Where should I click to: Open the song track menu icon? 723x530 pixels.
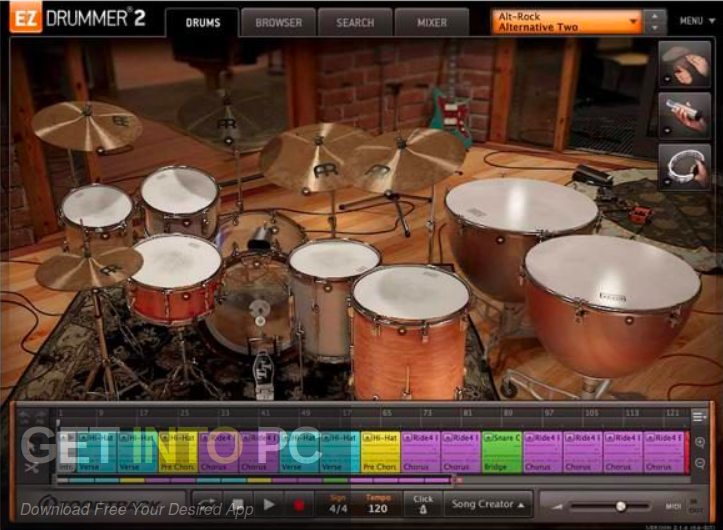(699, 417)
